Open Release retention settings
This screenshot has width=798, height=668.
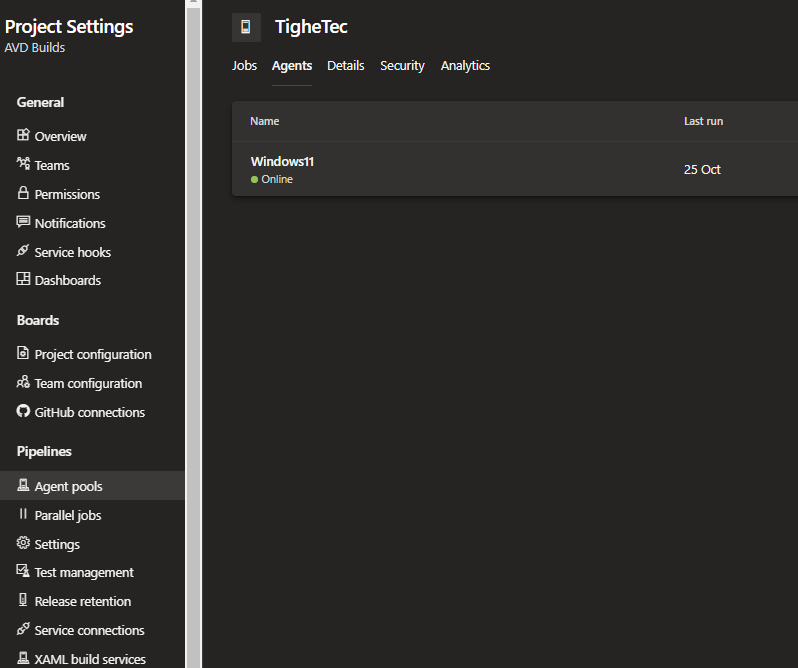click(82, 601)
